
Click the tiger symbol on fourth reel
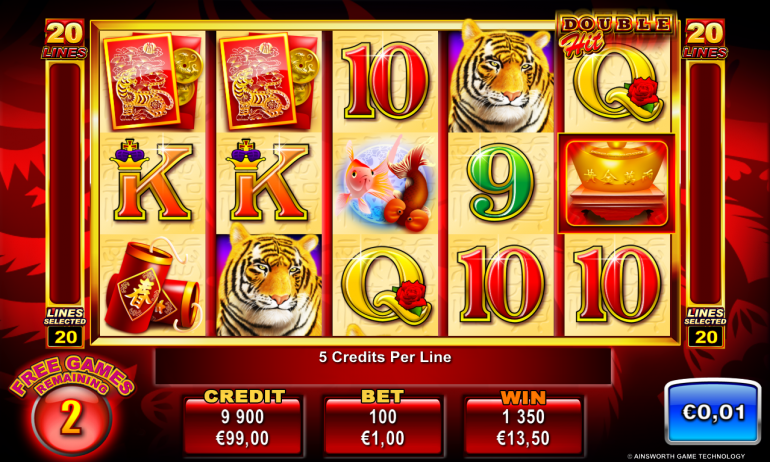(501, 79)
